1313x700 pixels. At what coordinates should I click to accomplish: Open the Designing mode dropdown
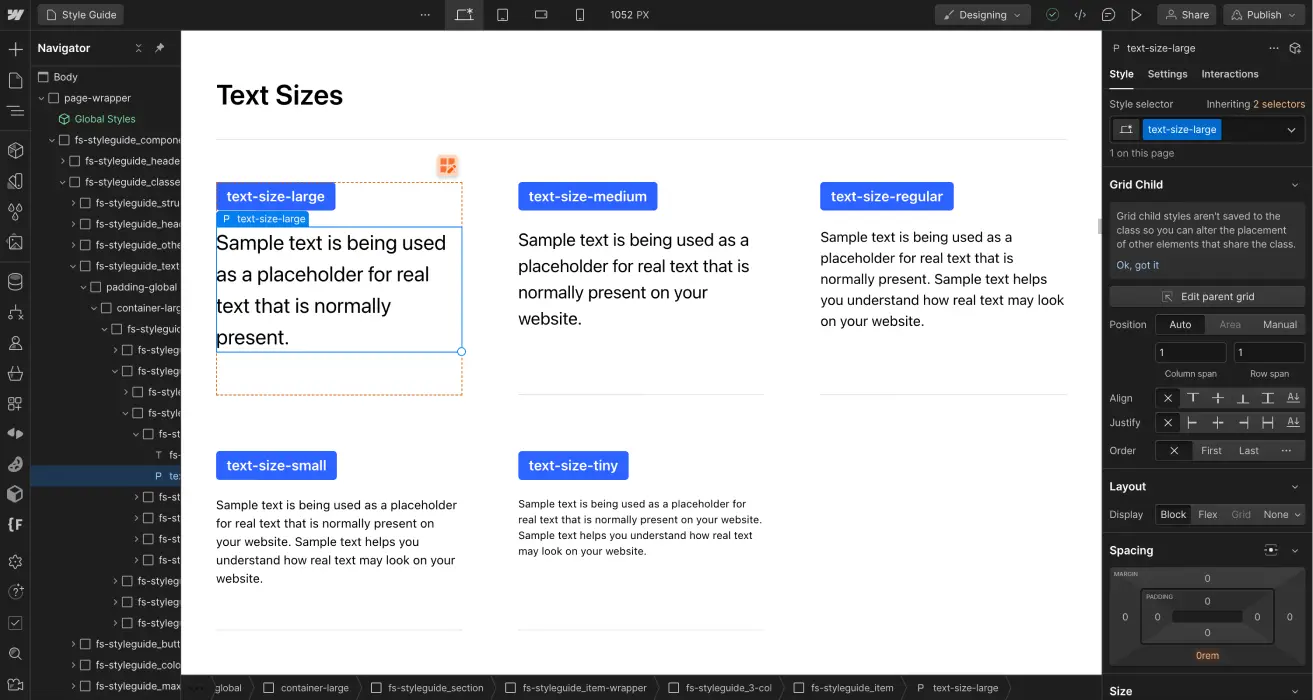tap(982, 14)
